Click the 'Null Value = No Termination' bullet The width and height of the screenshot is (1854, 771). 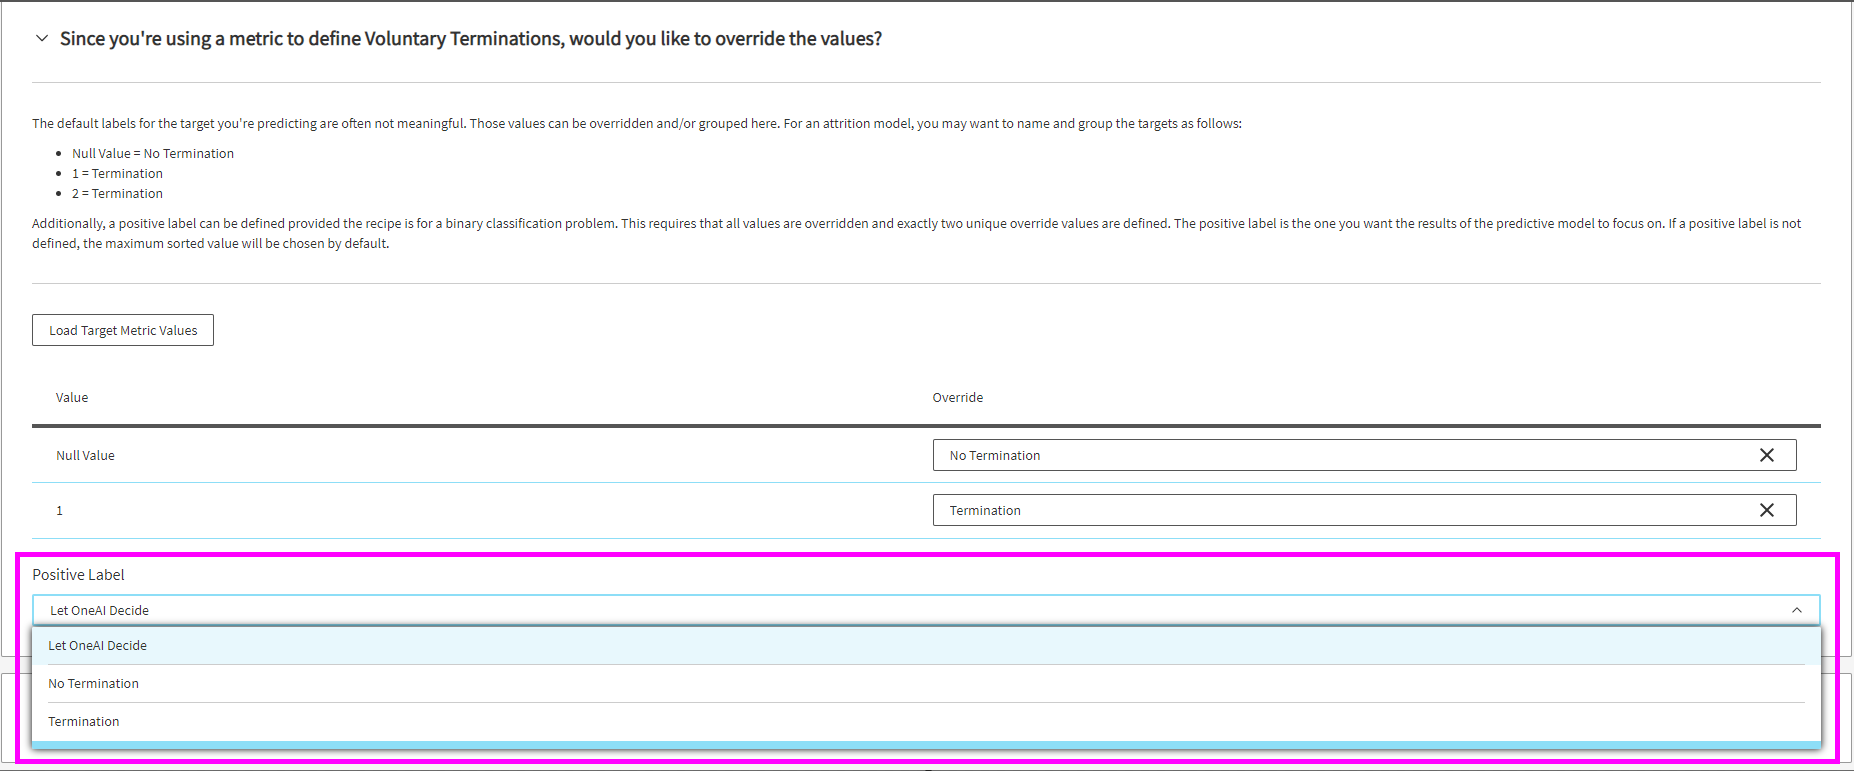pyautogui.click(x=153, y=154)
